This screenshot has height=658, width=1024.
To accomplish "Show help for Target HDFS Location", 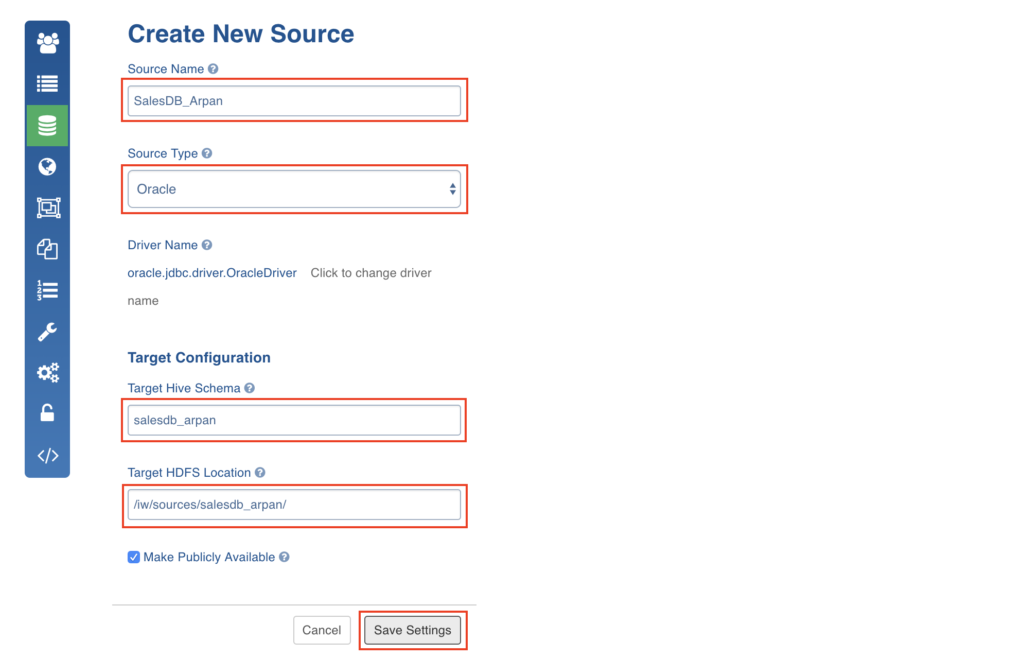I will 260,472.
